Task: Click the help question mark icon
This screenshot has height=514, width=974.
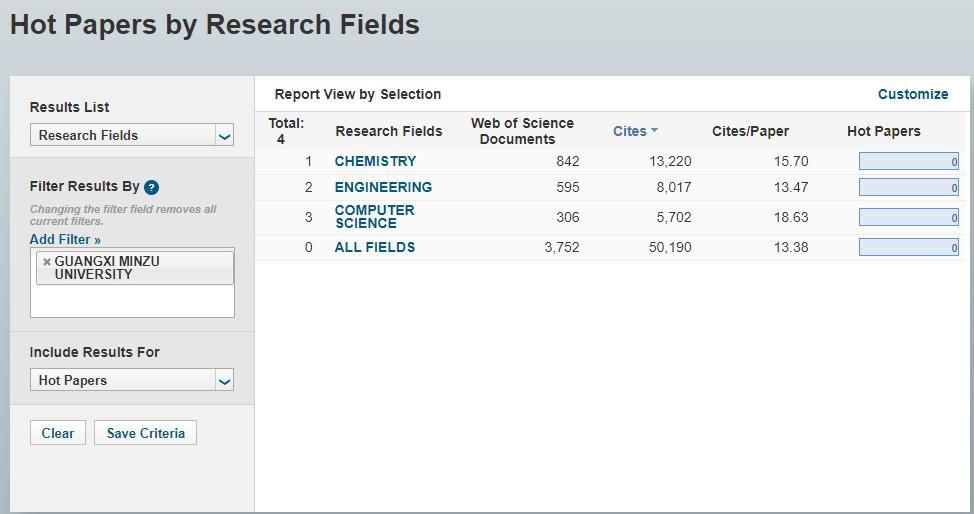Action: click(151, 187)
